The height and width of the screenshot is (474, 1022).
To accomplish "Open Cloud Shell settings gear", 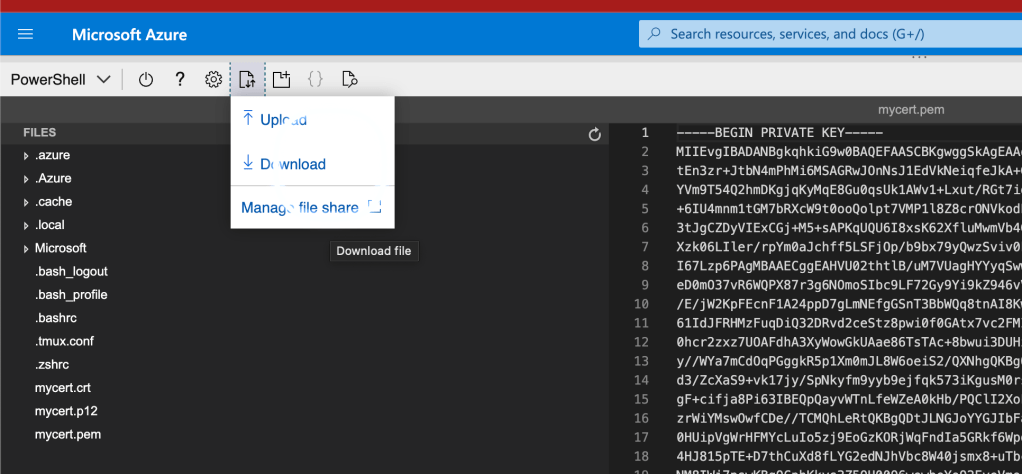I will tap(213, 80).
